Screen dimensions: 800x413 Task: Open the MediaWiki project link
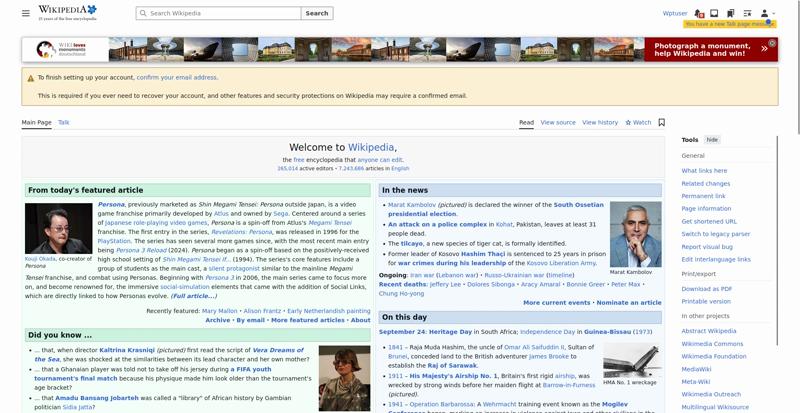pyautogui.click(x=696, y=369)
